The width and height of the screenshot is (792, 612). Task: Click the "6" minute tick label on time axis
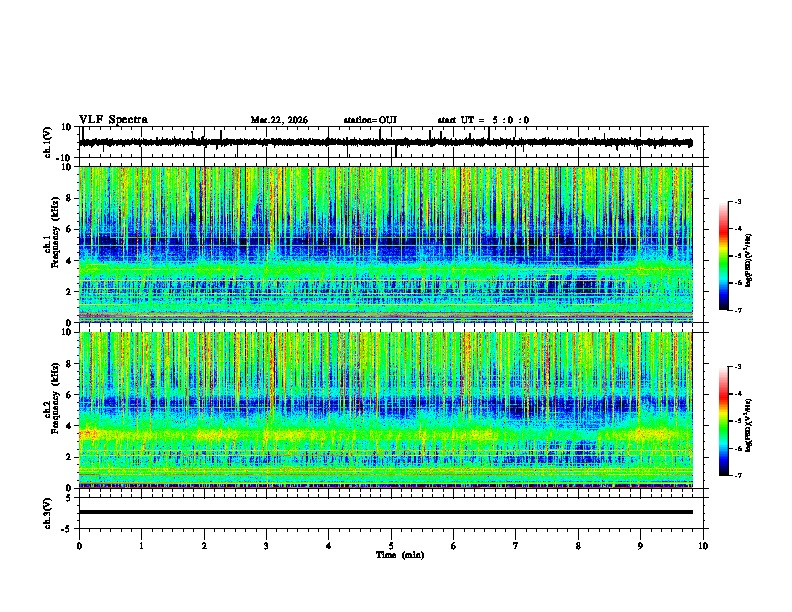(x=454, y=546)
